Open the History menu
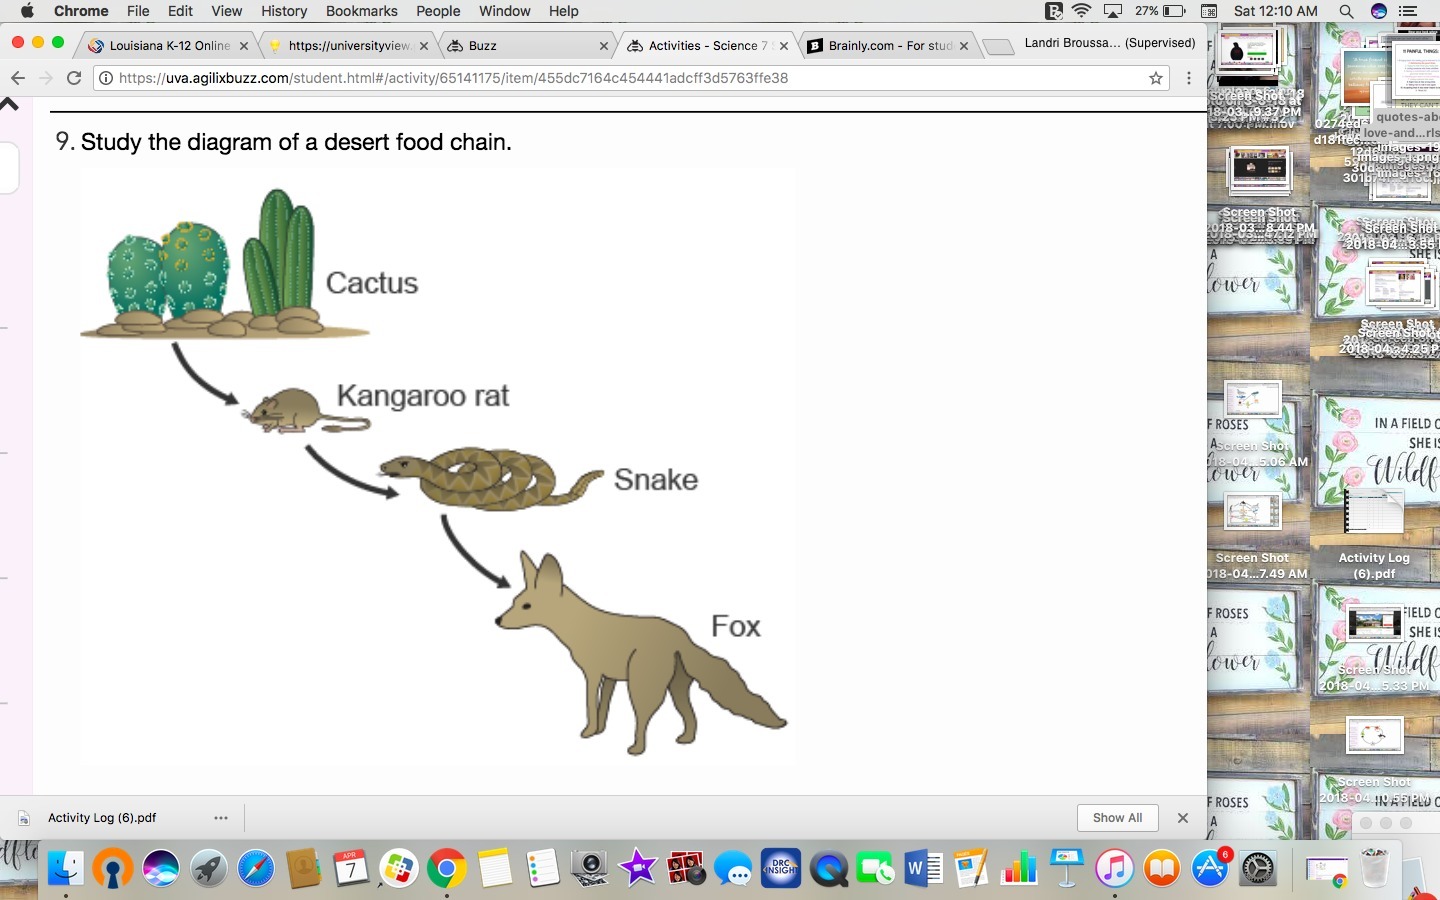 tap(284, 11)
